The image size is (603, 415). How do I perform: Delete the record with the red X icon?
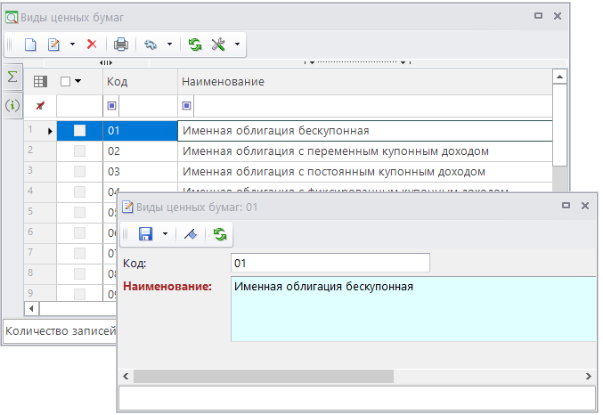[x=92, y=45]
